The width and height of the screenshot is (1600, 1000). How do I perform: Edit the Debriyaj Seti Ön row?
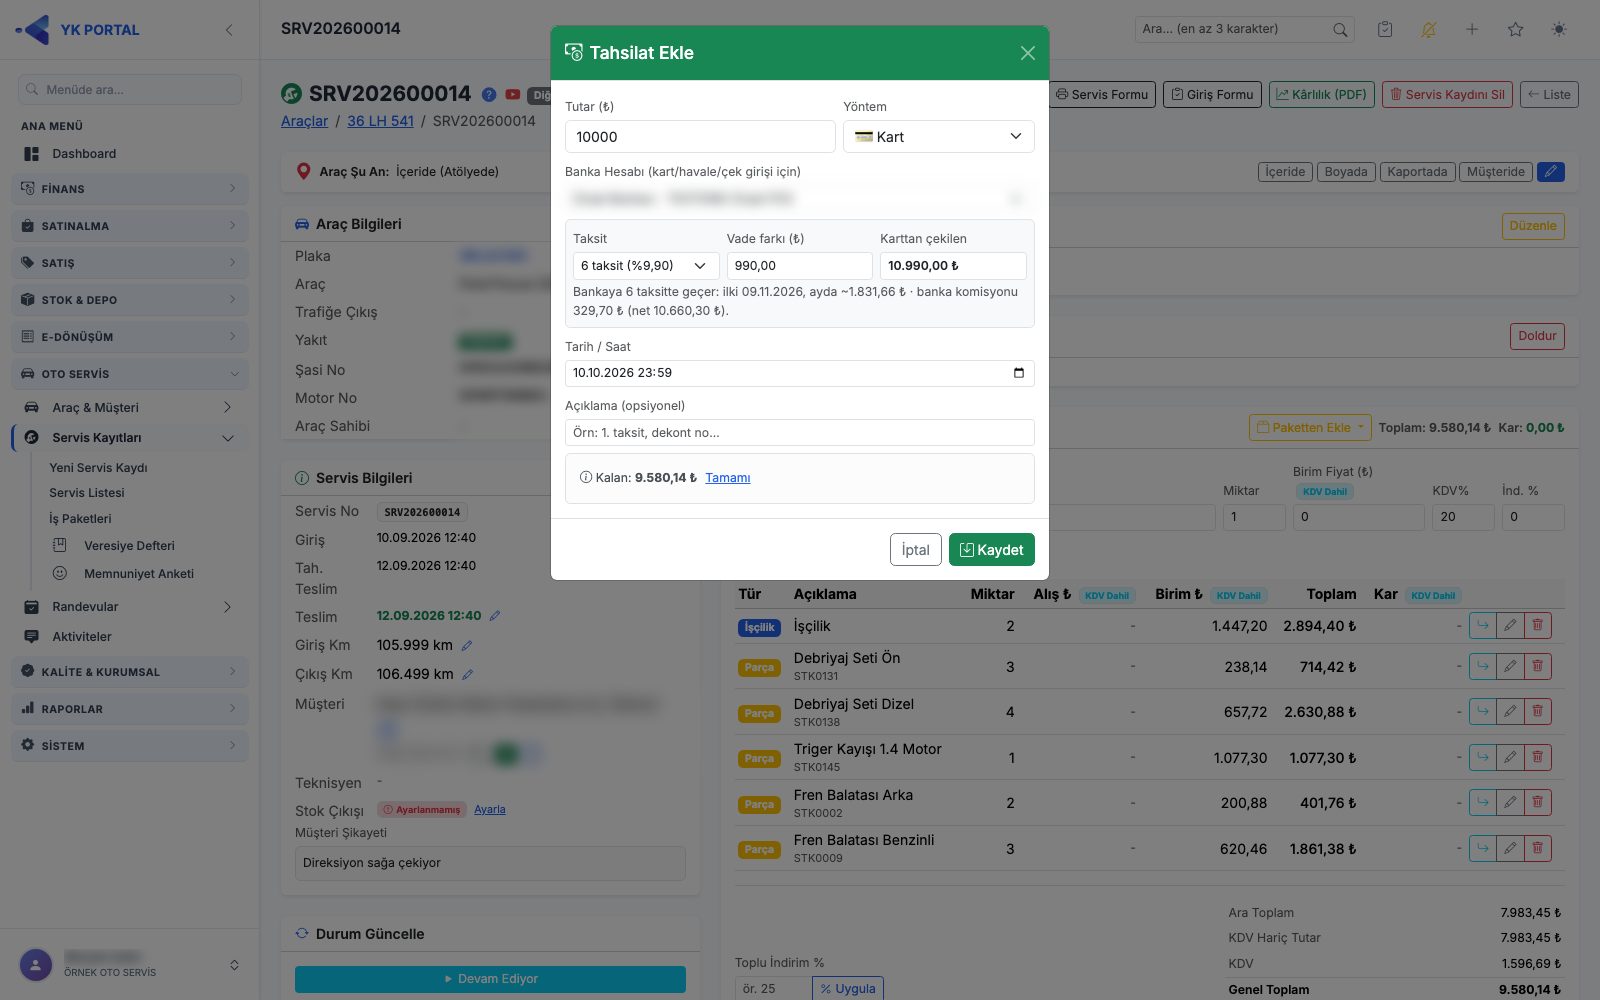1510,667
